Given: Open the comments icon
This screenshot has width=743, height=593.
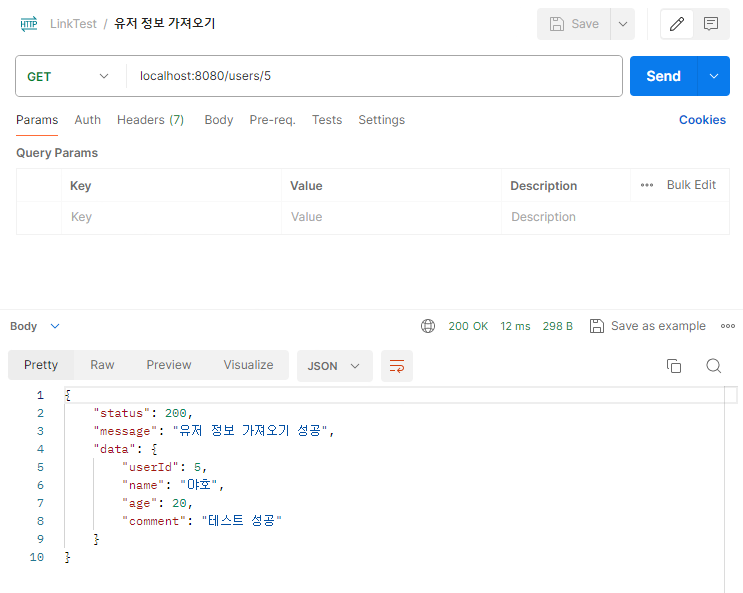Looking at the screenshot, I should point(711,24).
